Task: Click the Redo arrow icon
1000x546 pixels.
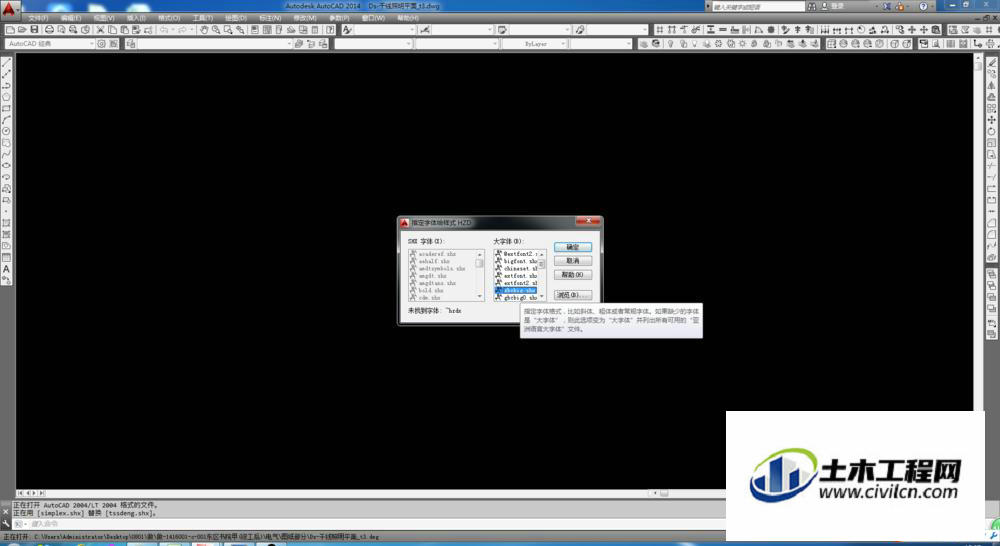Action: click(182, 29)
